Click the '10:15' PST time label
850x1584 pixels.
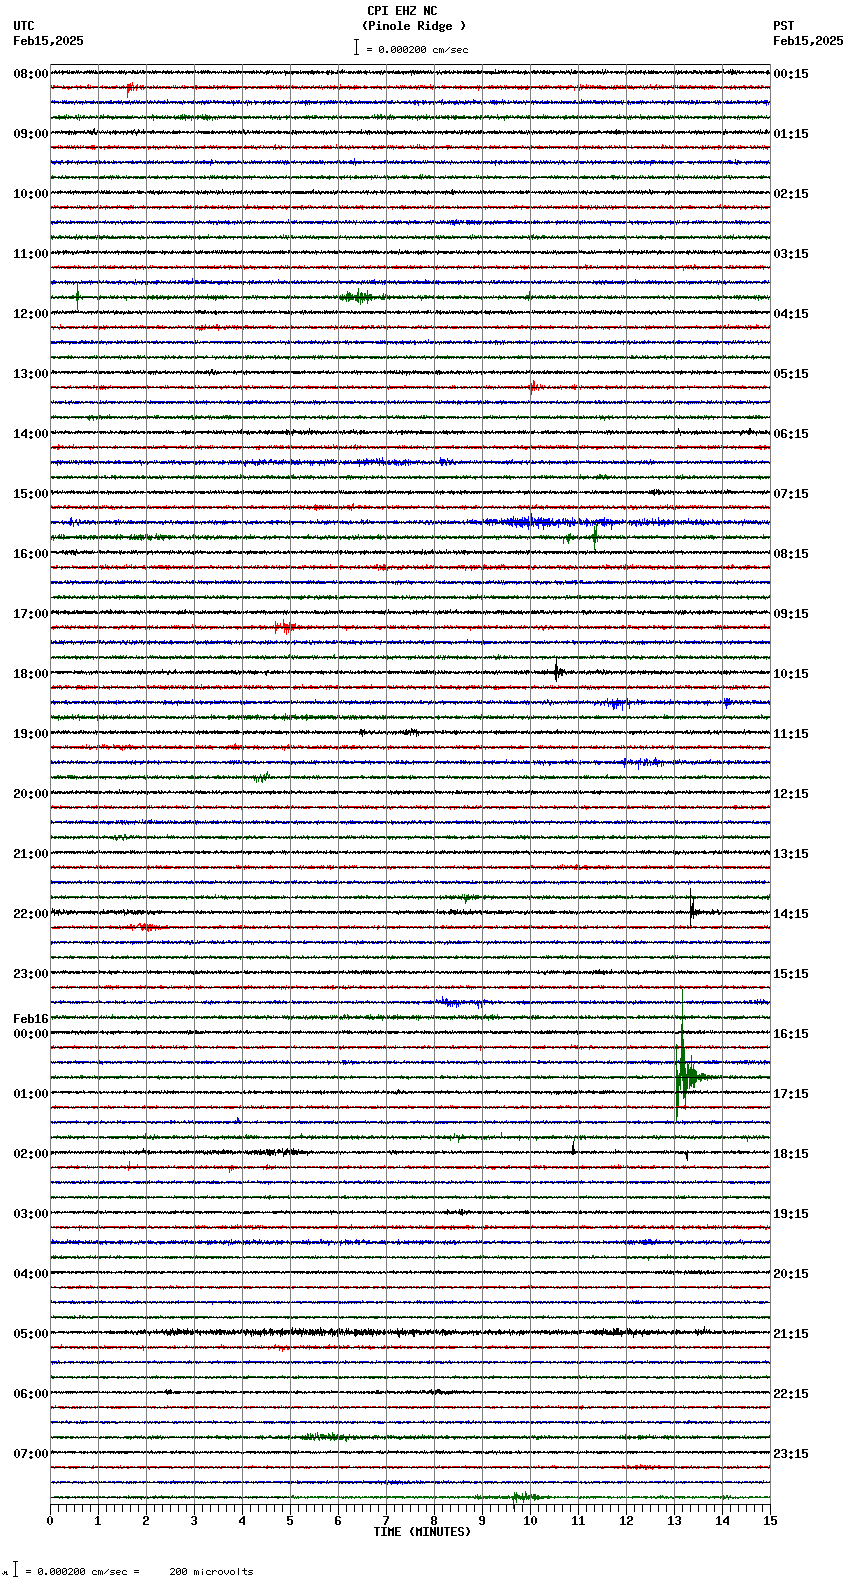tap(791, 674)
